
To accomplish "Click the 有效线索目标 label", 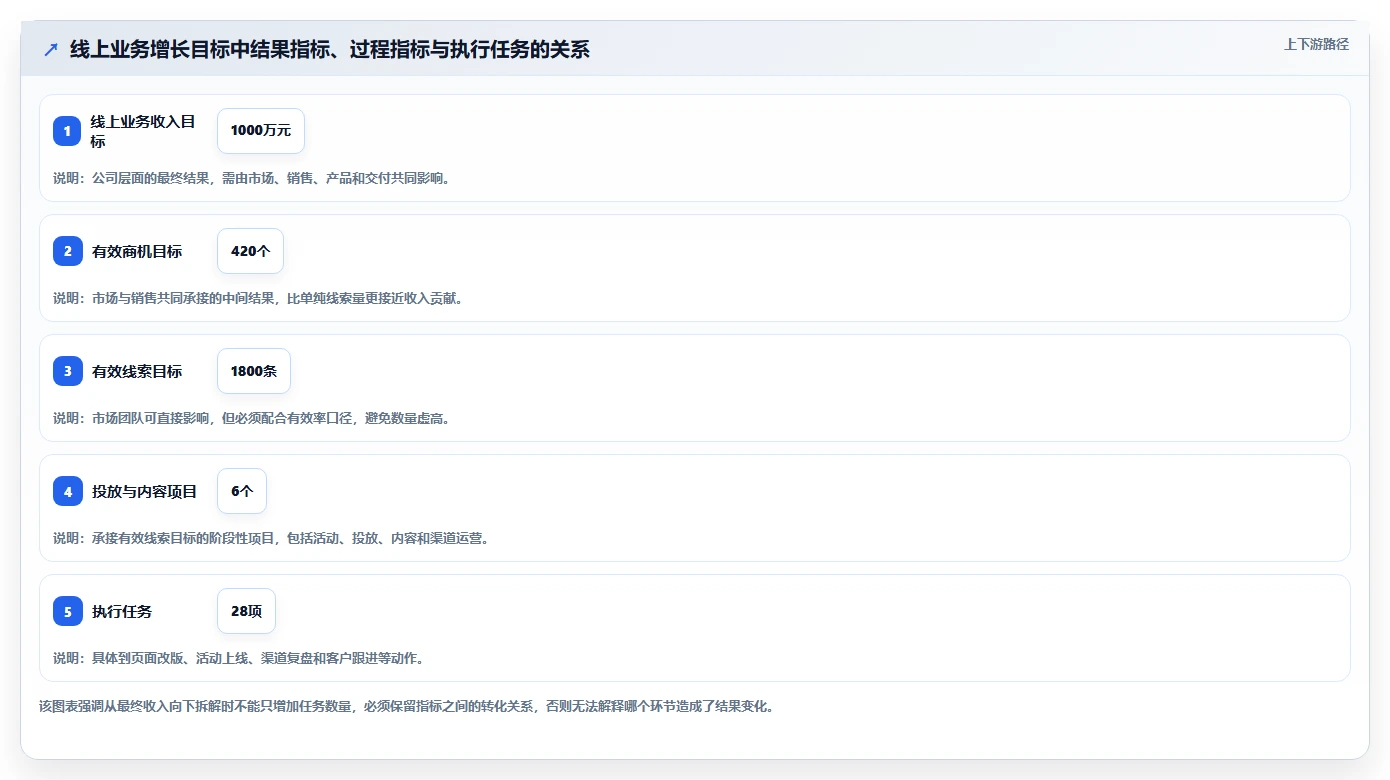I will click(137, 371).
